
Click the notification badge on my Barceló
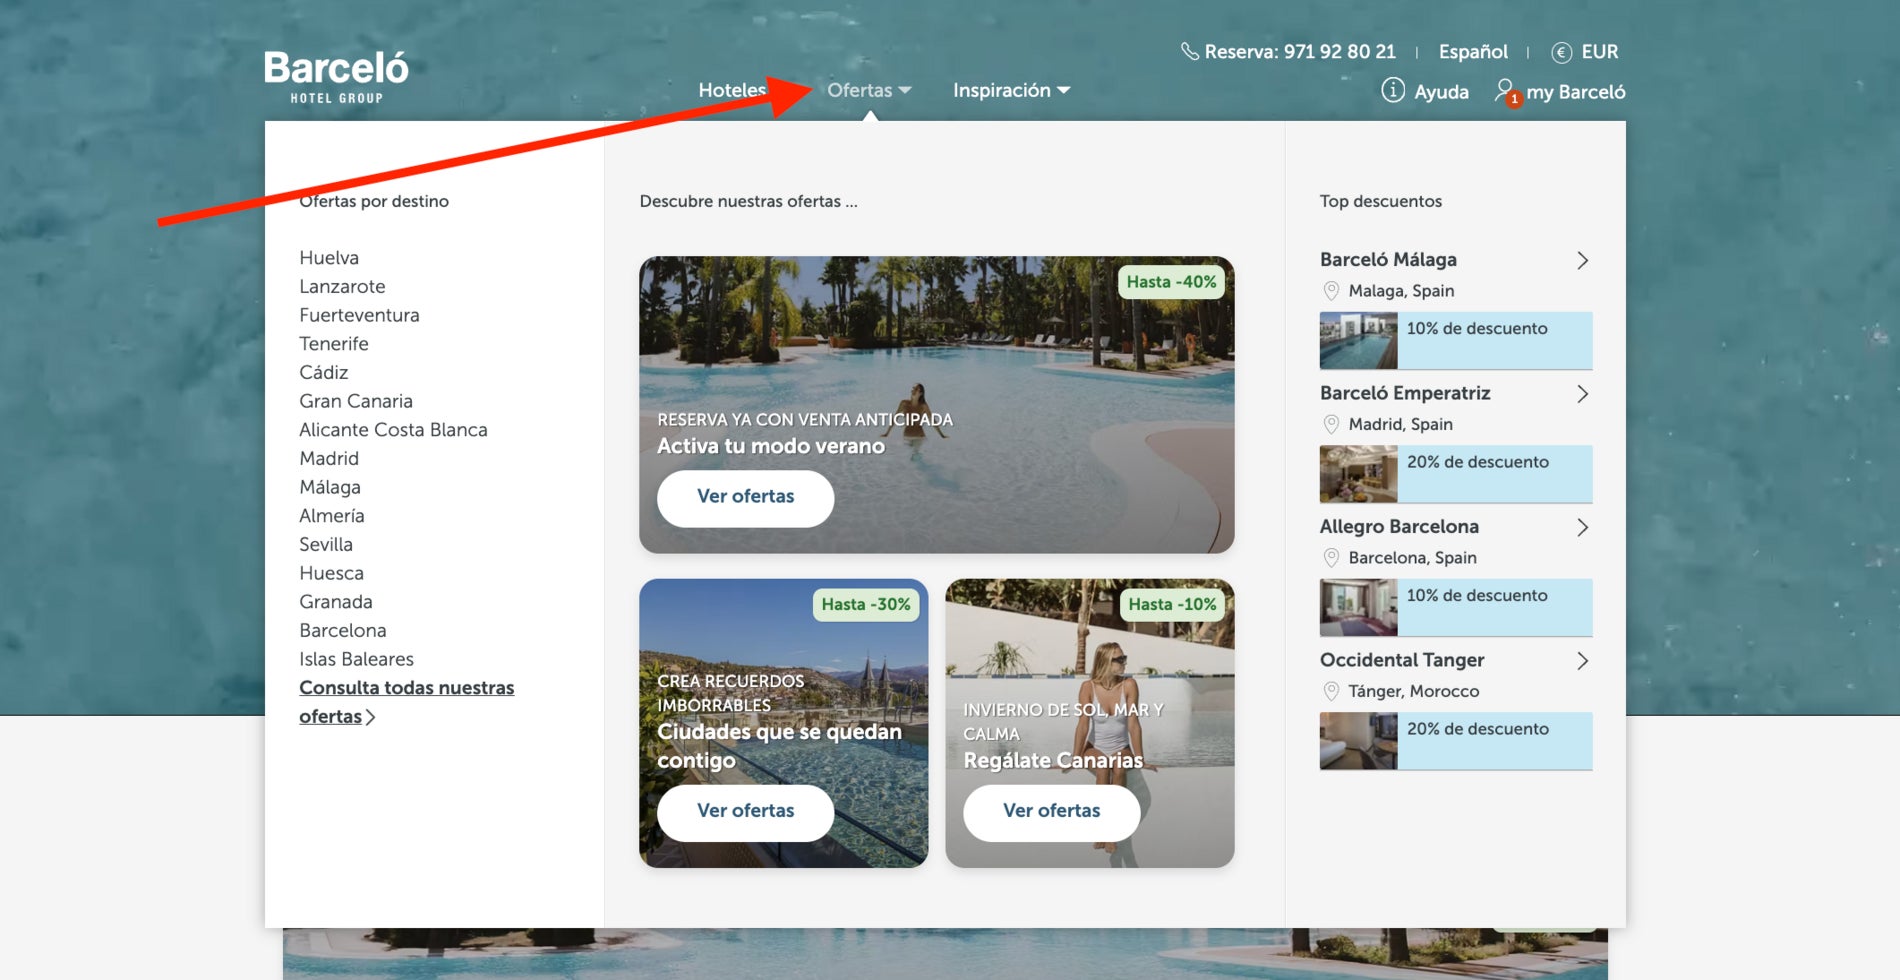pos(1516,99)
